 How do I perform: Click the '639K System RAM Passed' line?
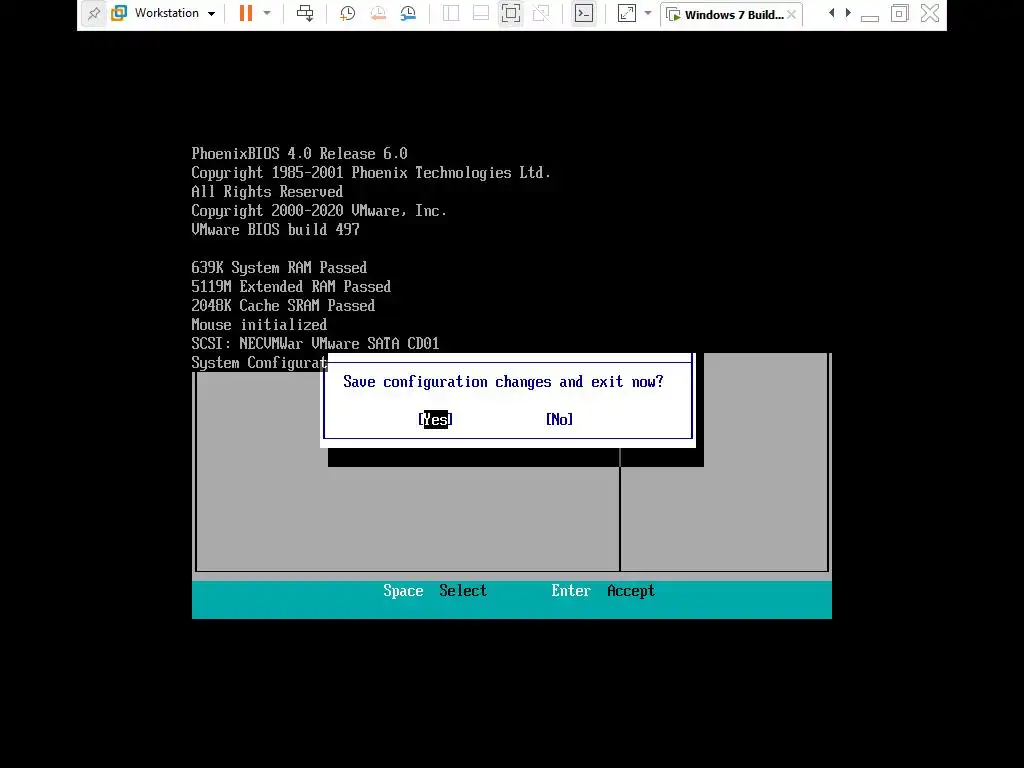coord(279,268)
